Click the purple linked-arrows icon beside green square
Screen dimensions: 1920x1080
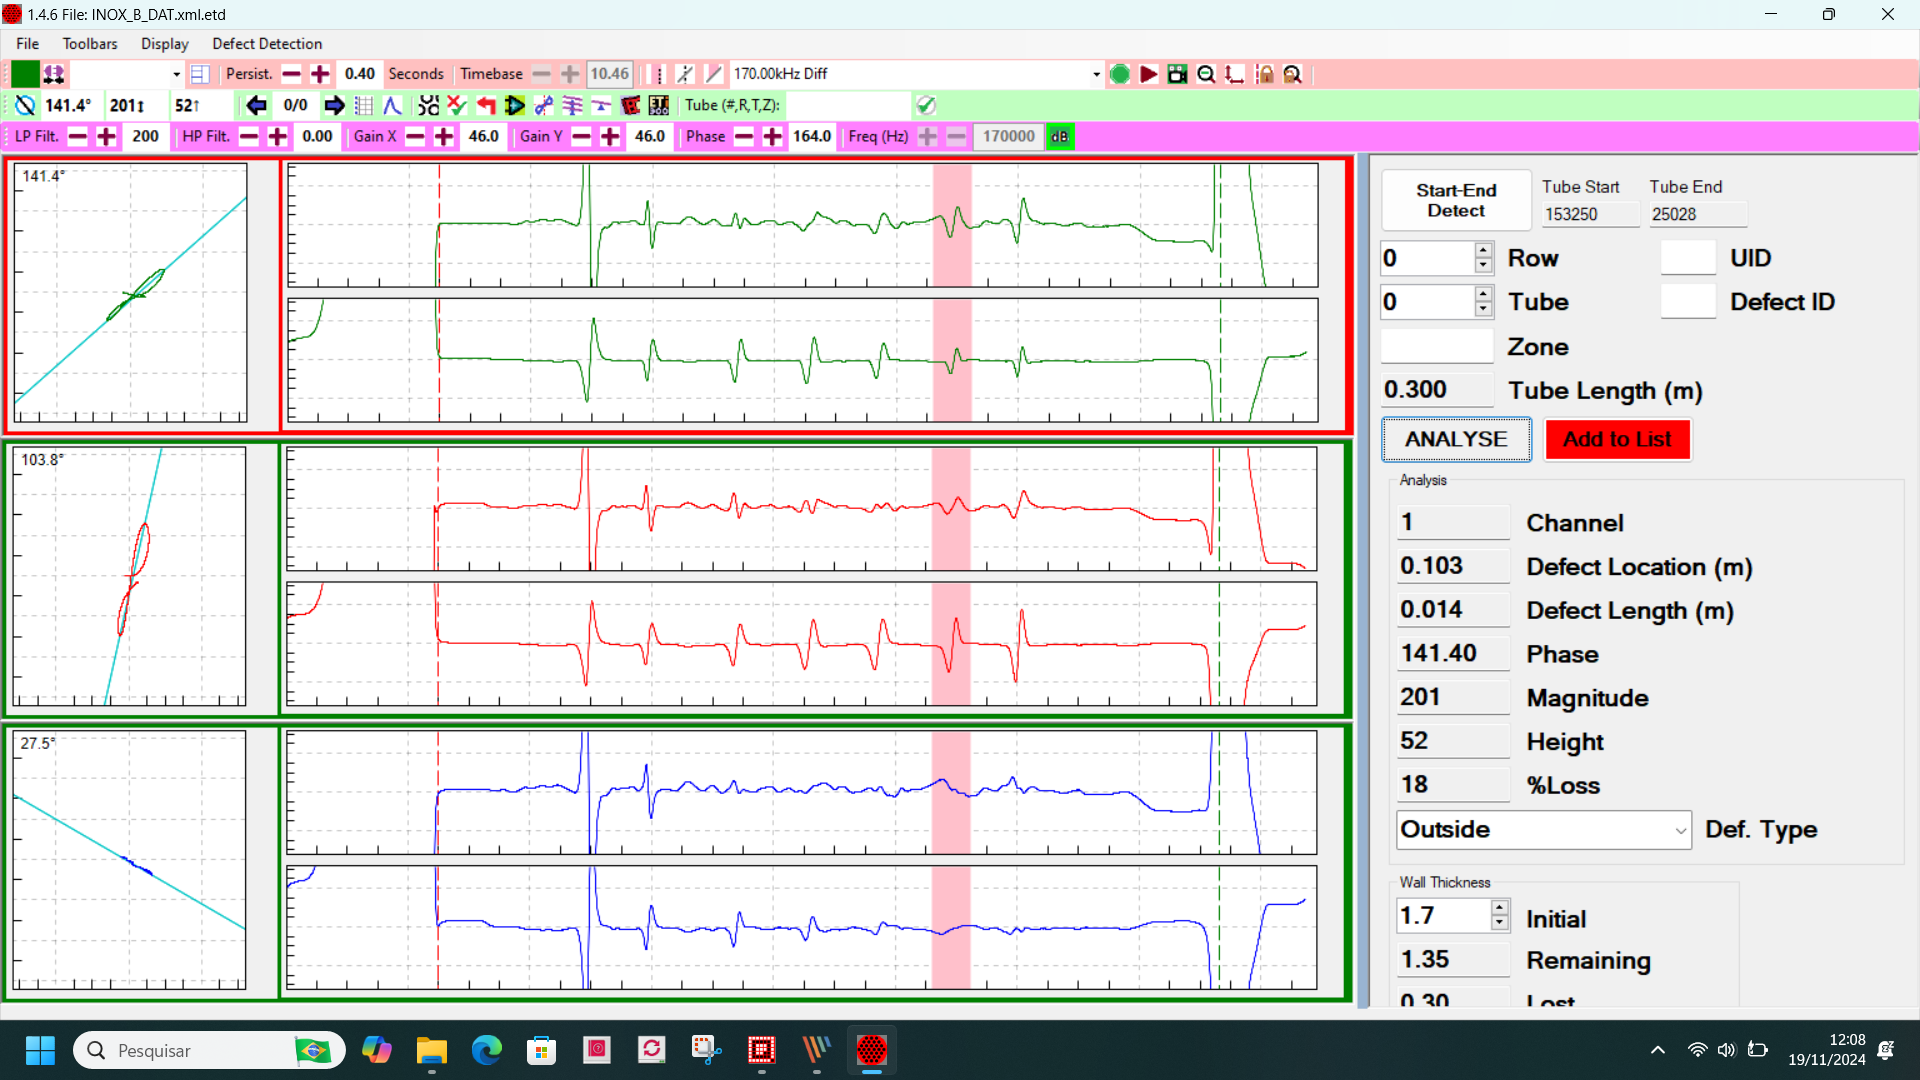pyautogui.click(x=54, y=74)
